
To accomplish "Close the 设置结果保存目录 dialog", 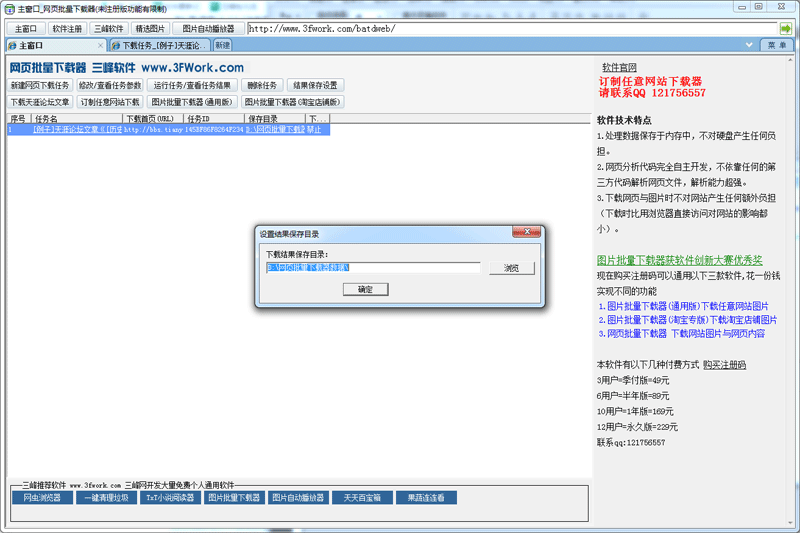I will 527,232.
